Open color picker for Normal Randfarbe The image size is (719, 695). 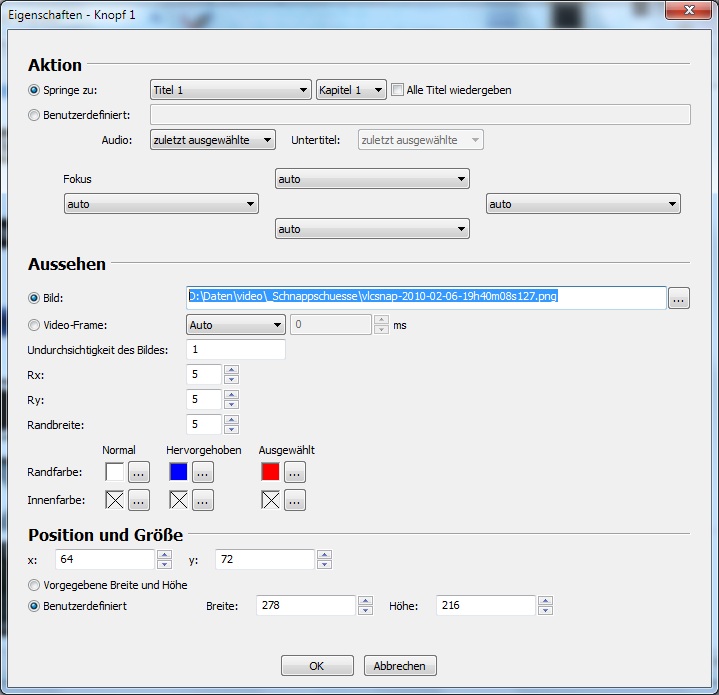139,472
